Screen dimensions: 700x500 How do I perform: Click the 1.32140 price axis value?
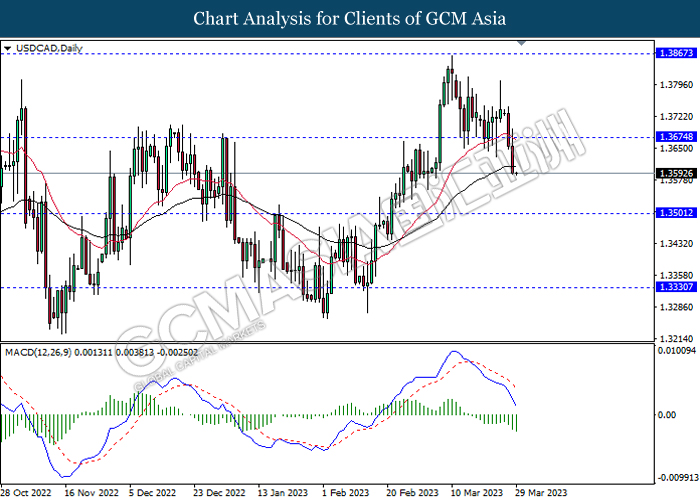(676, 338)
